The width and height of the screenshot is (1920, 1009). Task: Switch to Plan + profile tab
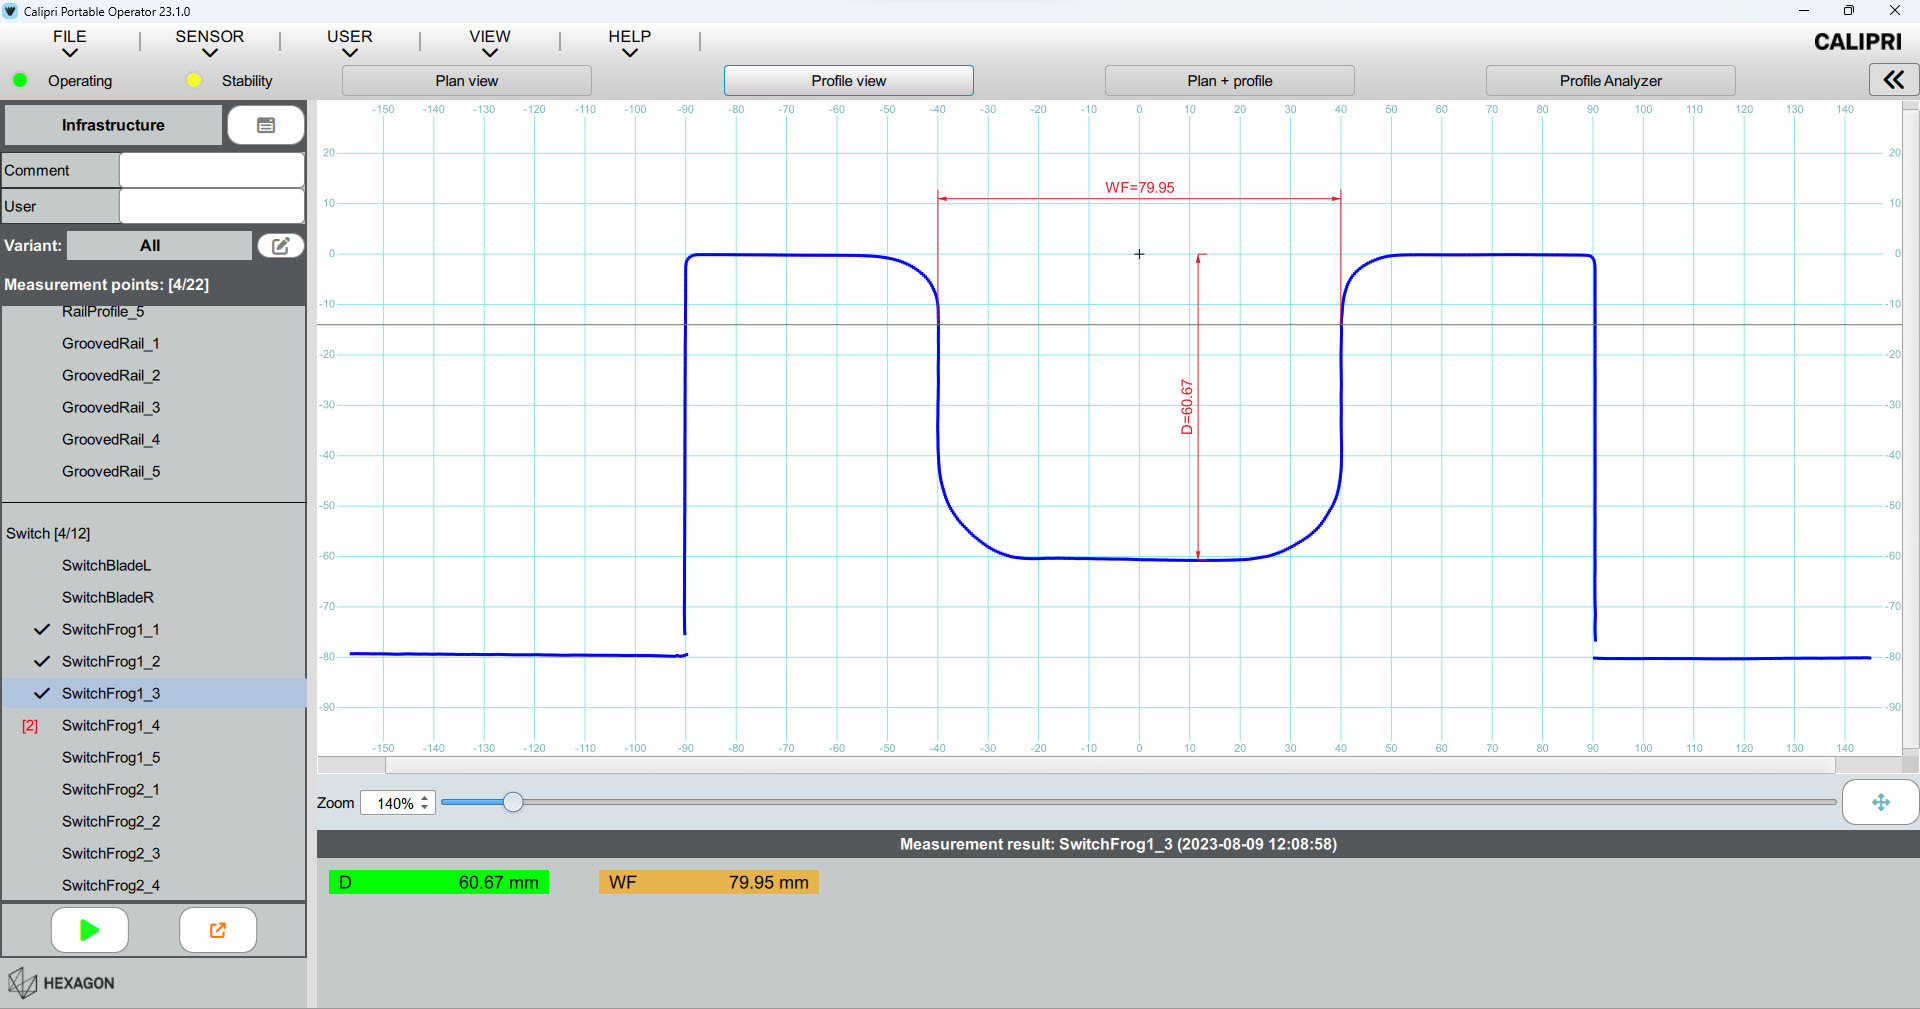pos(1230,81)
